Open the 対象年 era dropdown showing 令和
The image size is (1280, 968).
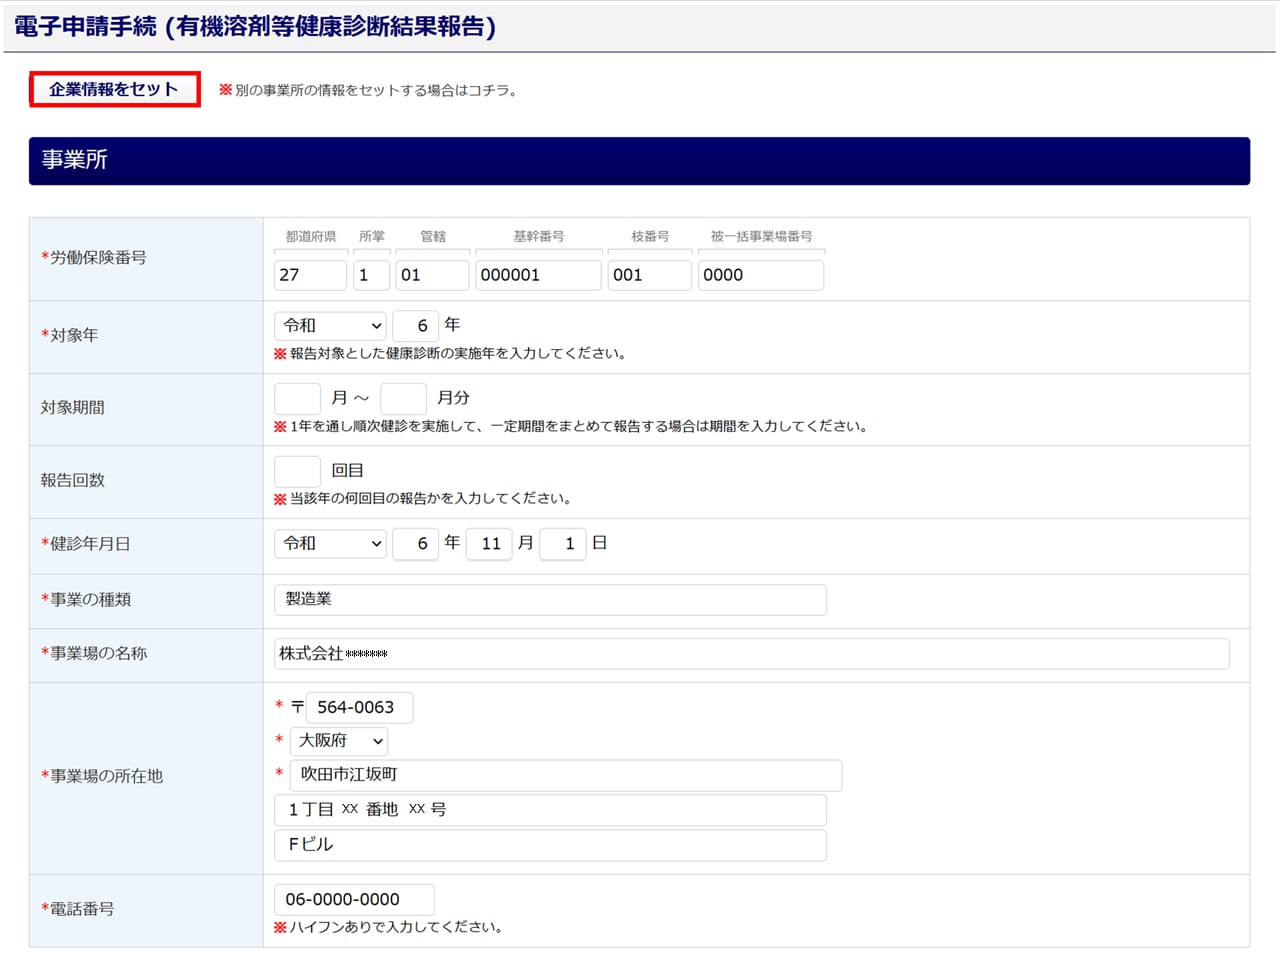click(x=330, y=325)
